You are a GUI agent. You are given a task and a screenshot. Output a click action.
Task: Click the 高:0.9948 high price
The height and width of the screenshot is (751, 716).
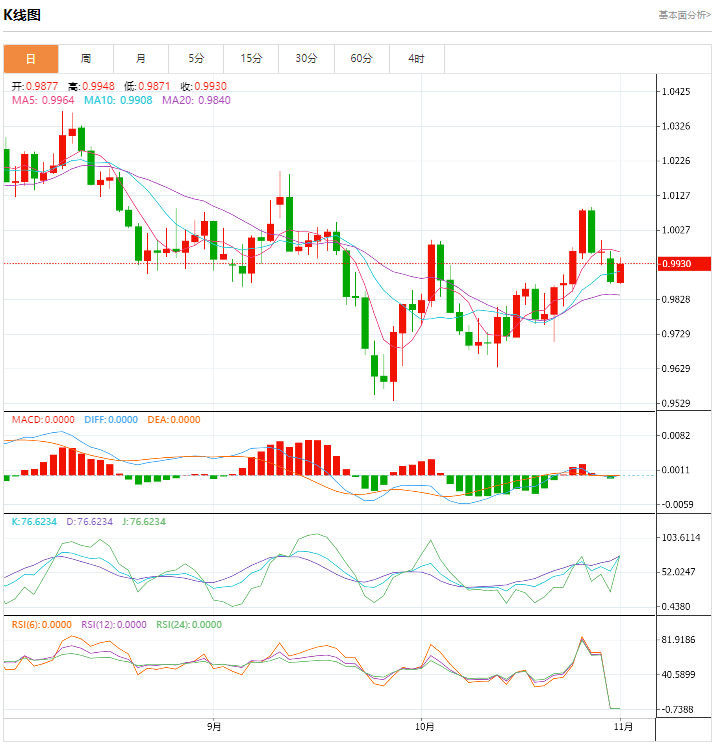click(91, 86)
